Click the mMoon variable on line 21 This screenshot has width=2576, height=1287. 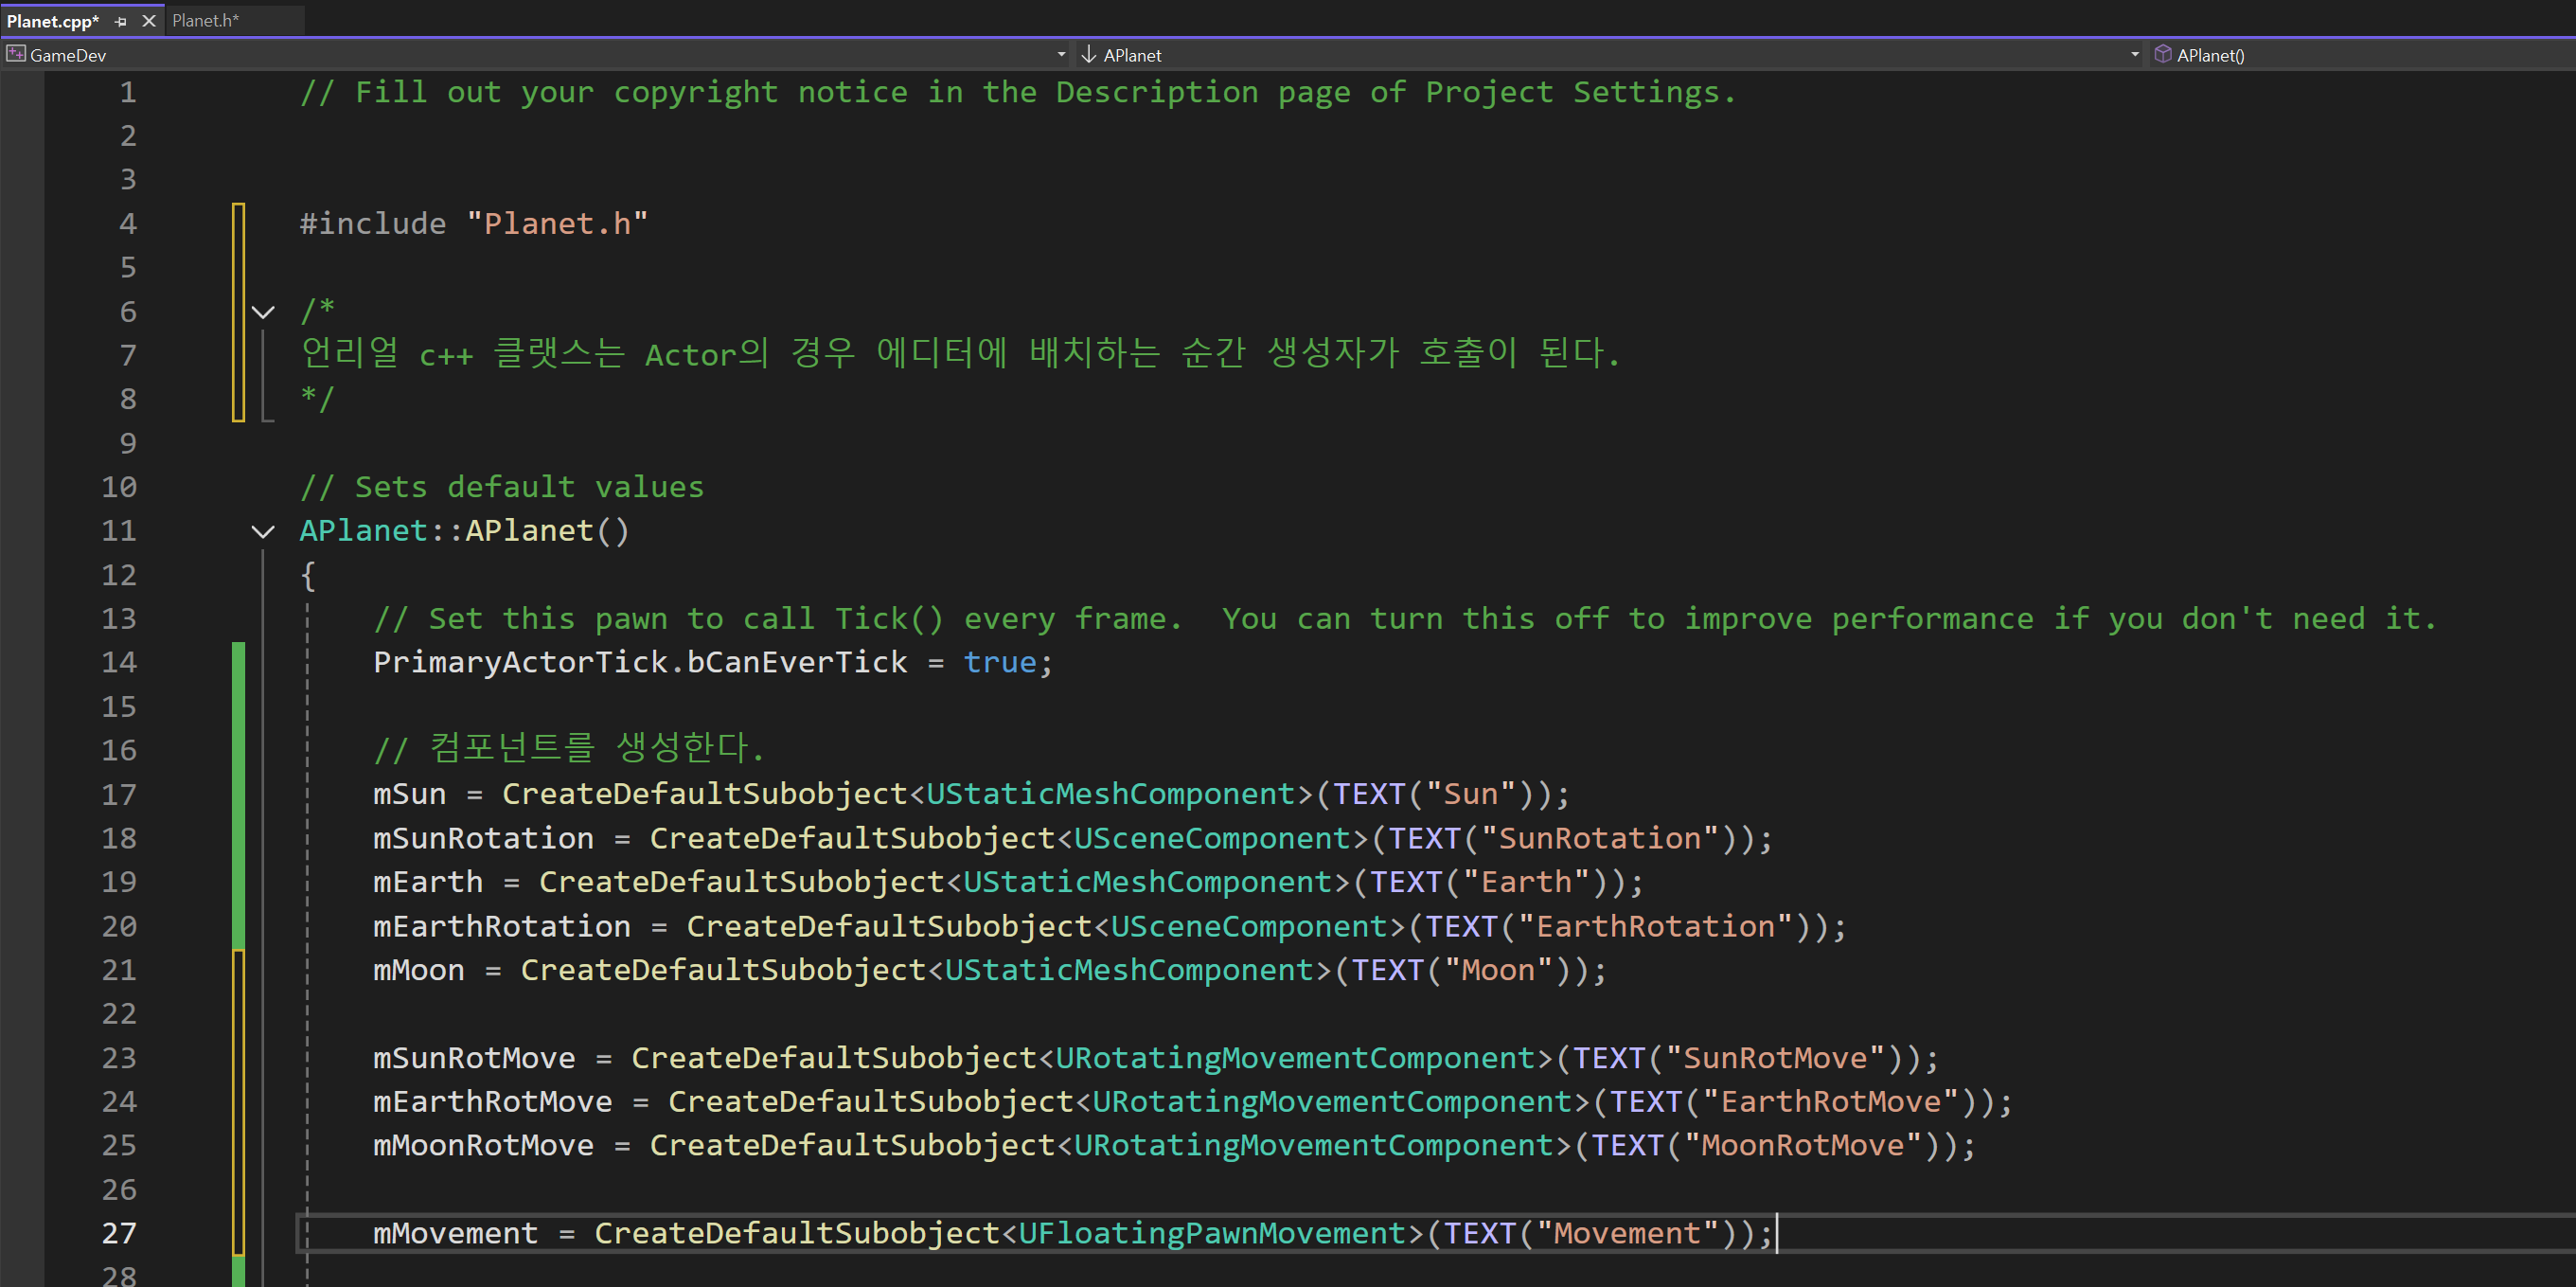tap(419, 970)
